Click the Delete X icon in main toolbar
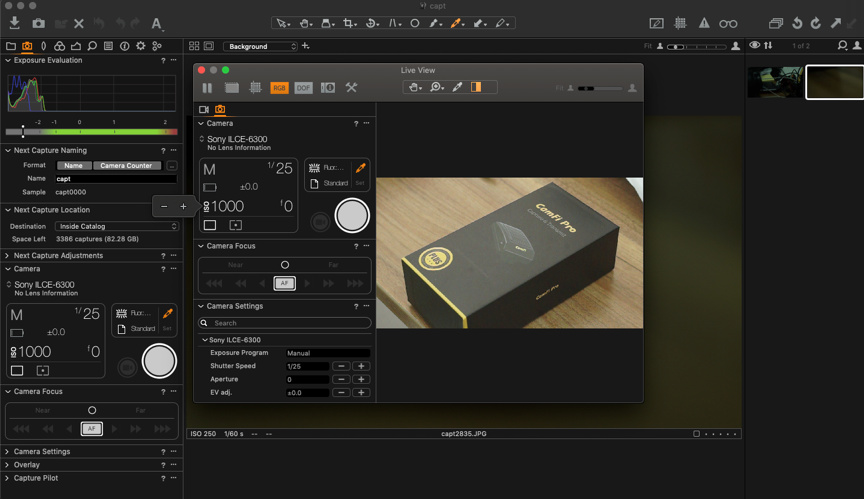Screen dimensions: 864x499 pyautogui.click(x=79, y=24)
